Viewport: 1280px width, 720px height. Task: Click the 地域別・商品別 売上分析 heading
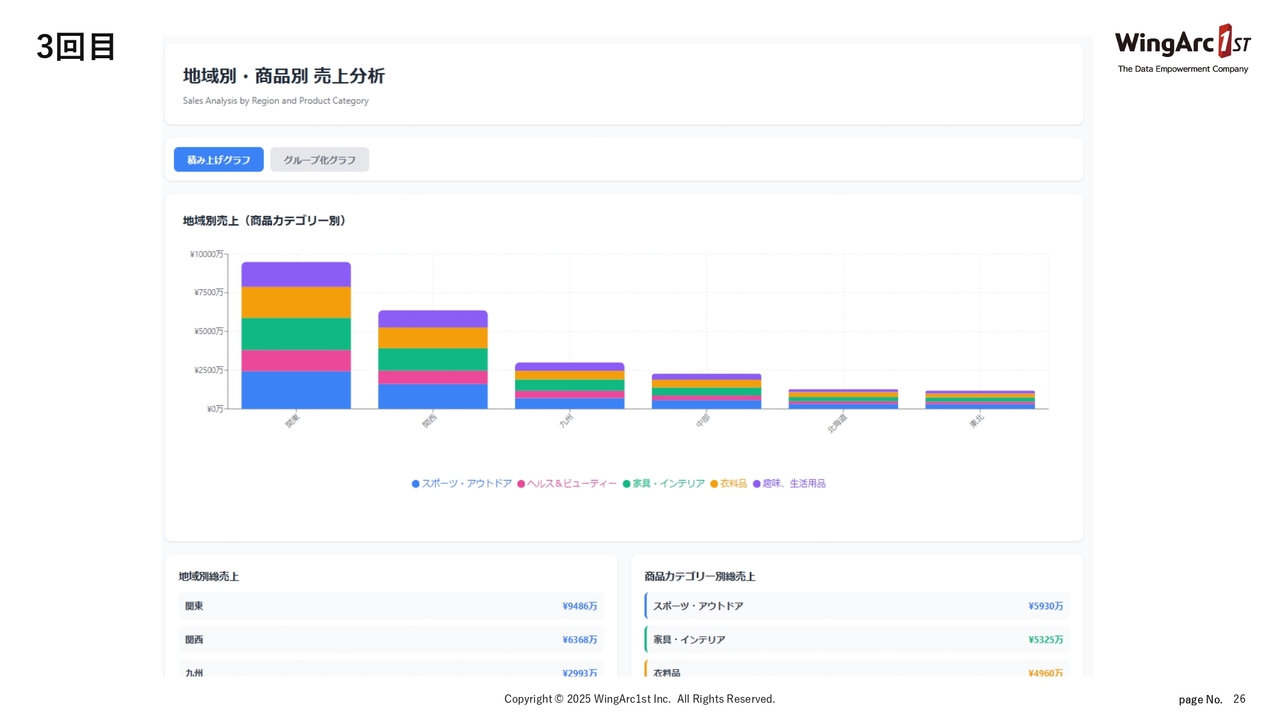click(x=284, y=77)
